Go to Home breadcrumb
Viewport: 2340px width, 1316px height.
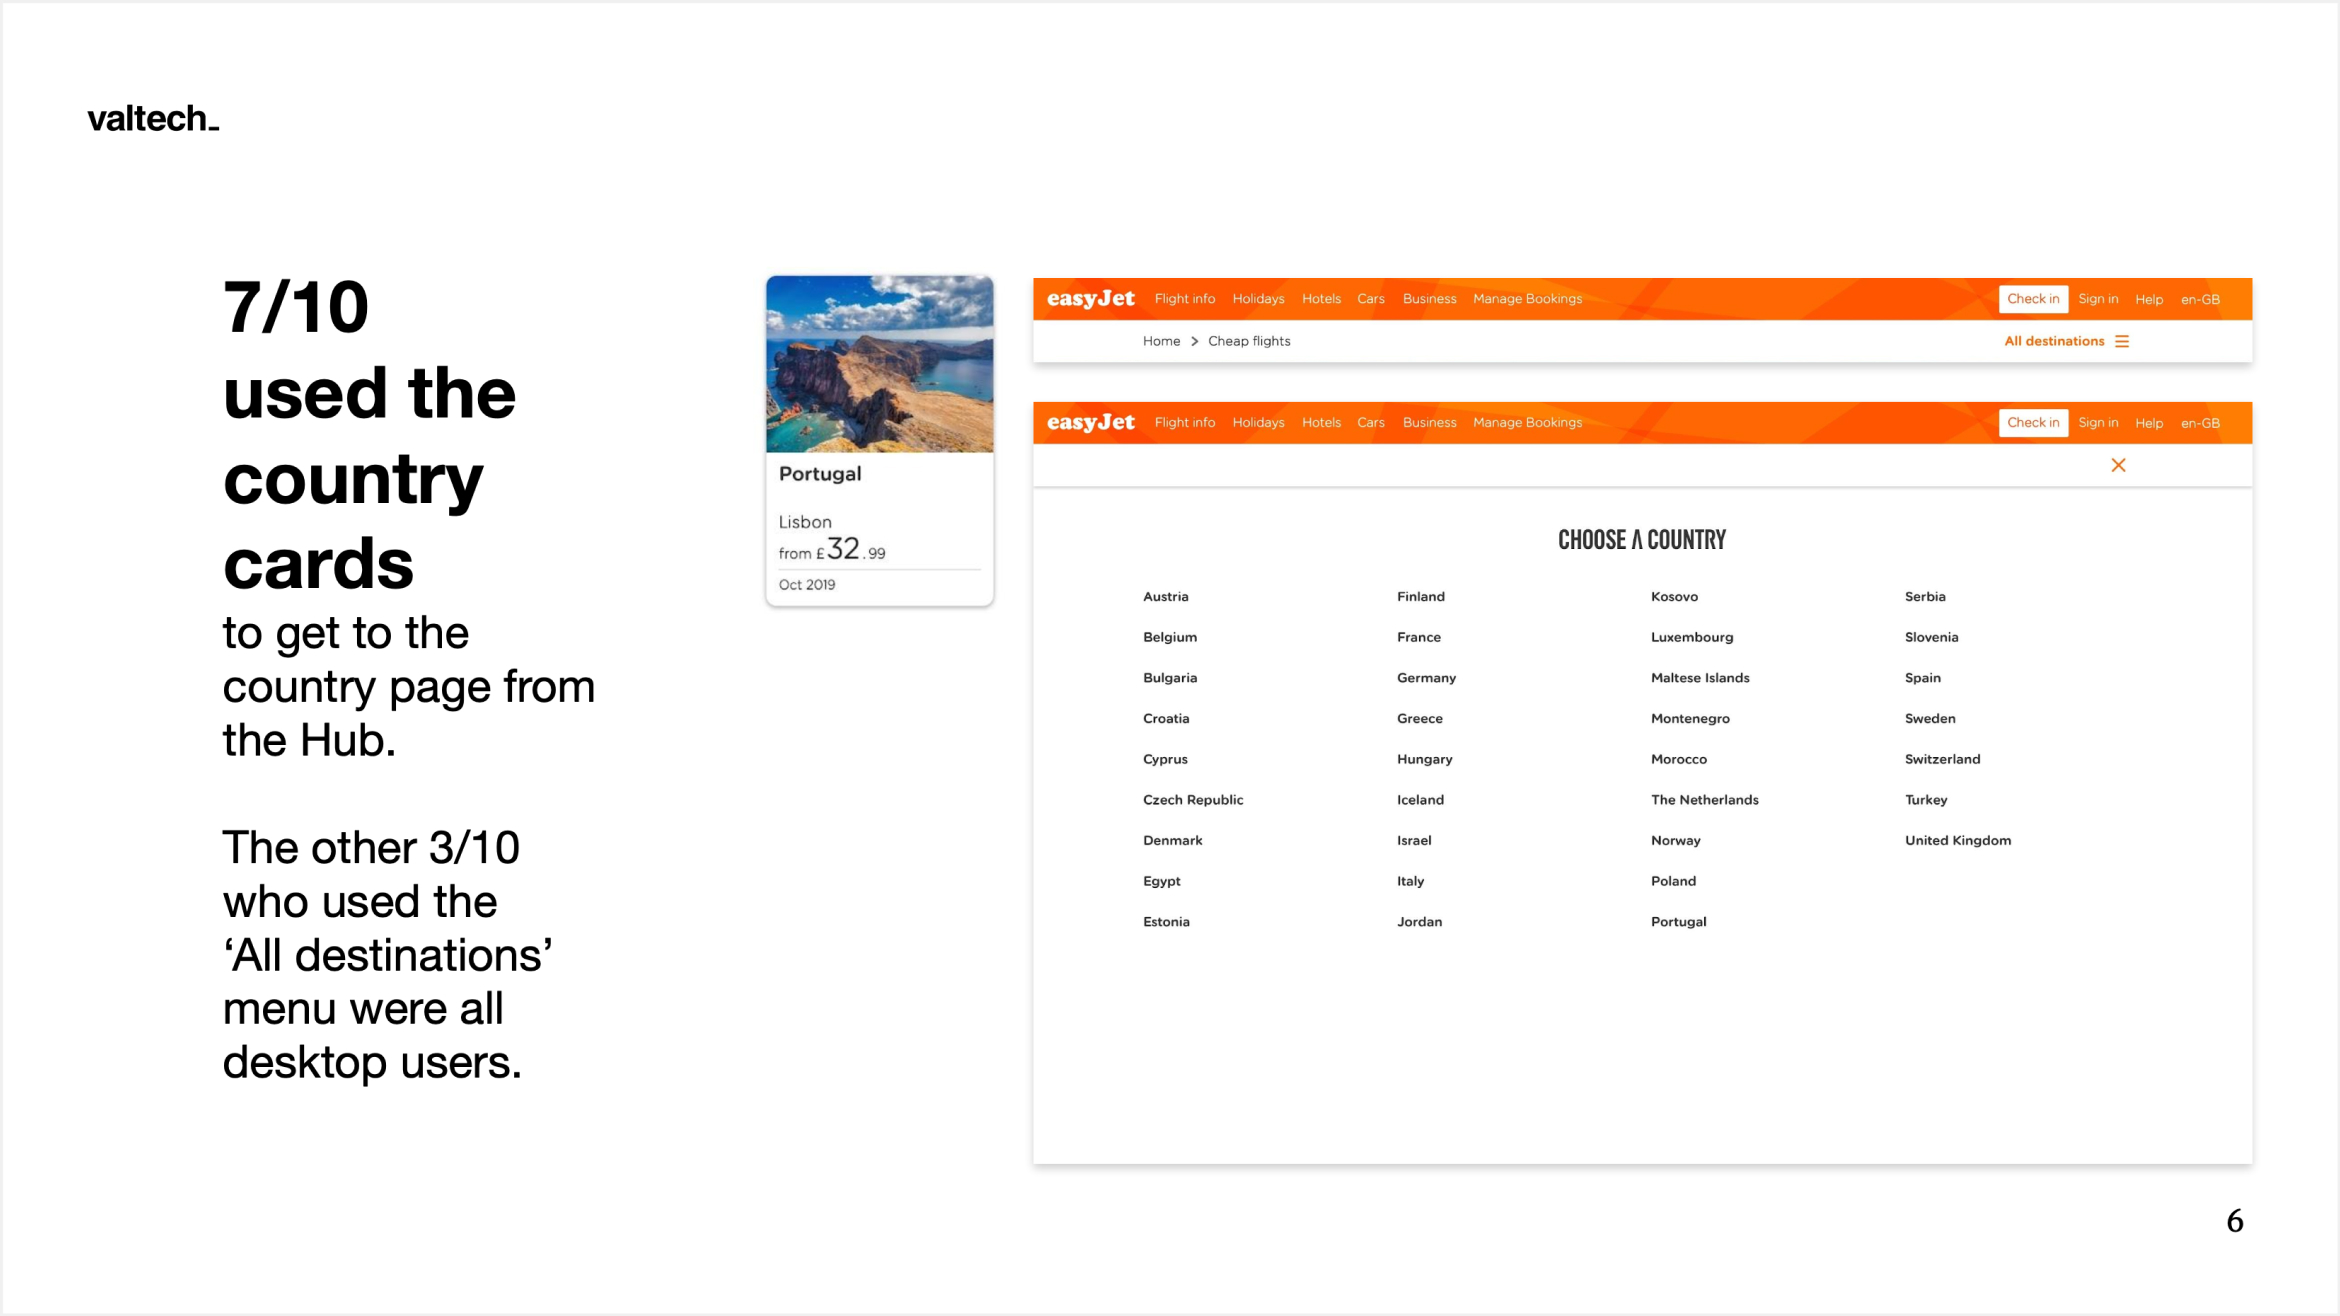pos(1161,341)
